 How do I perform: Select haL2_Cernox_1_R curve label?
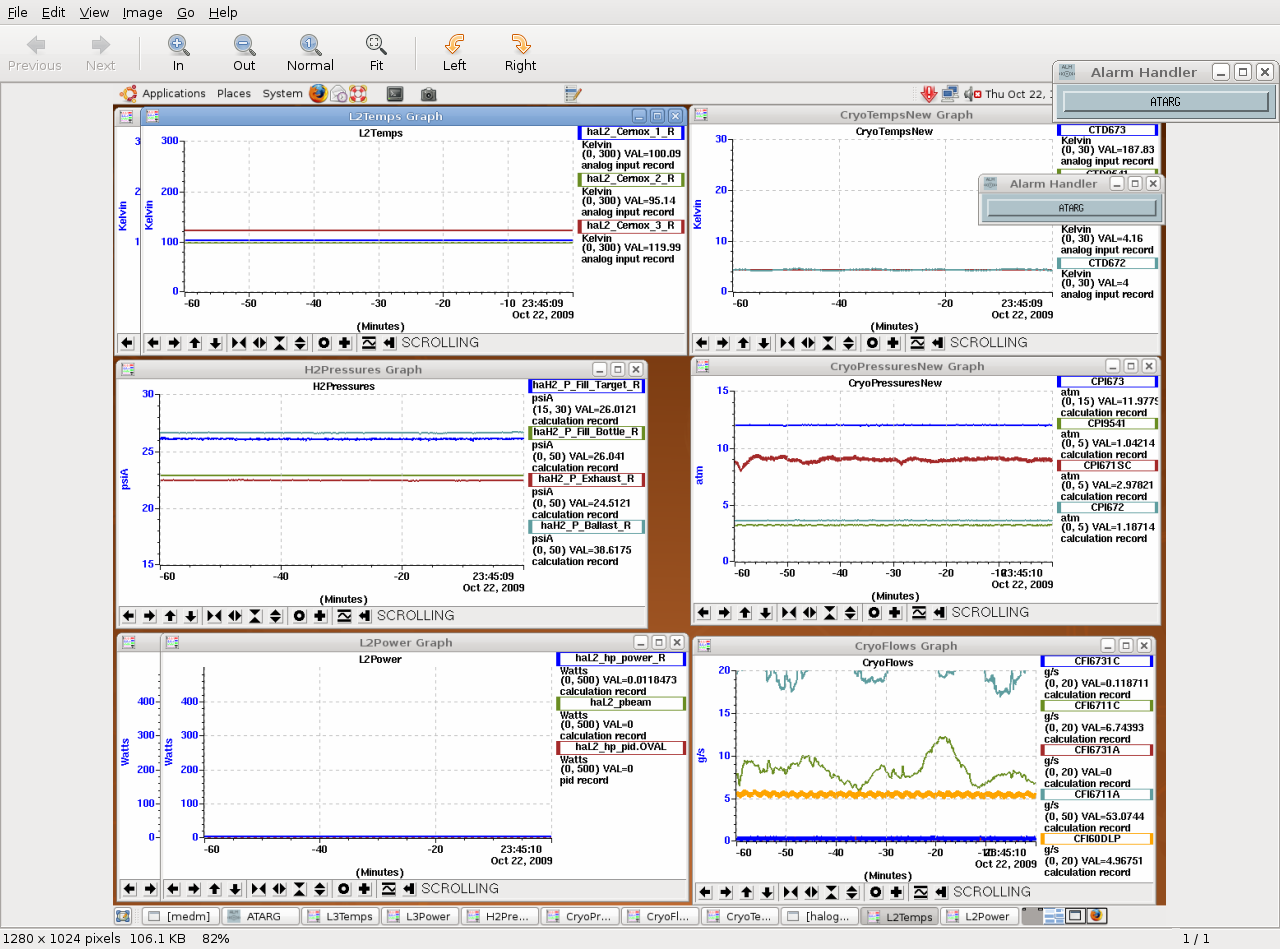(x=630, y=132)
